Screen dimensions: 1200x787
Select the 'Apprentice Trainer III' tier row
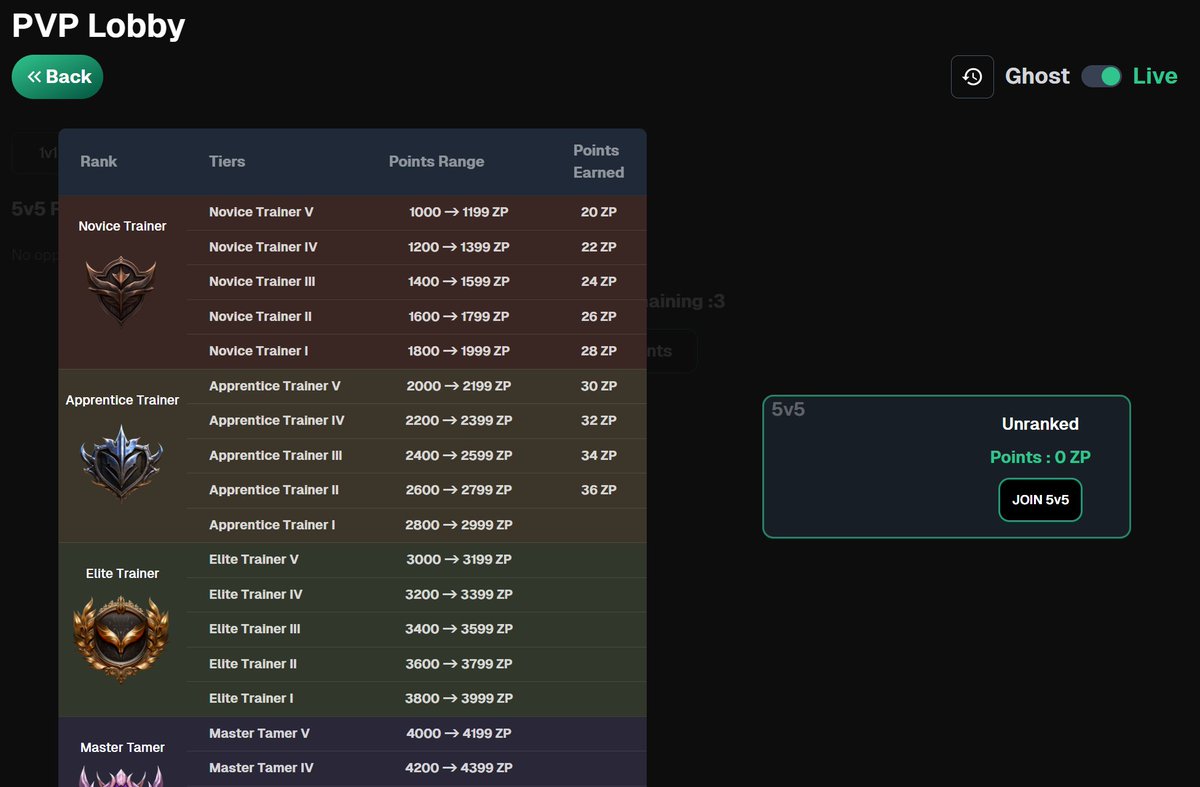(x=417, y=456)
